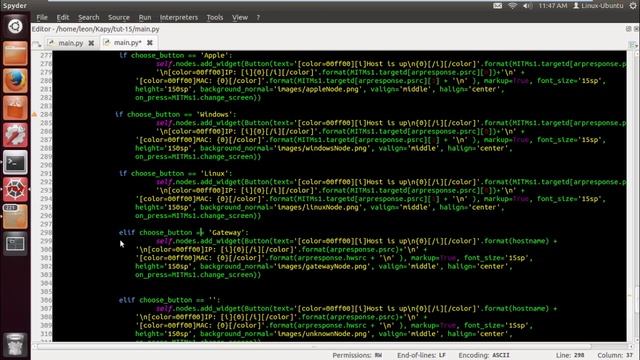Viewport: 640px width, 360px height.
Task: Click the warning triangle on line 284
Action: coord(35,114)
